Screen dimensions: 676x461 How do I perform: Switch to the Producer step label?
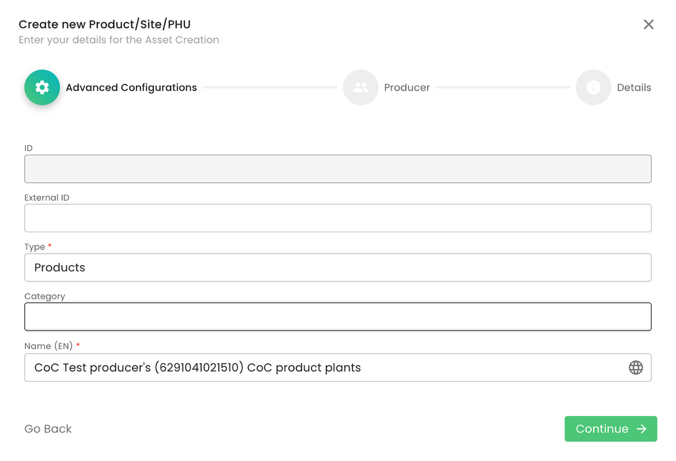(x=407, y=88)
